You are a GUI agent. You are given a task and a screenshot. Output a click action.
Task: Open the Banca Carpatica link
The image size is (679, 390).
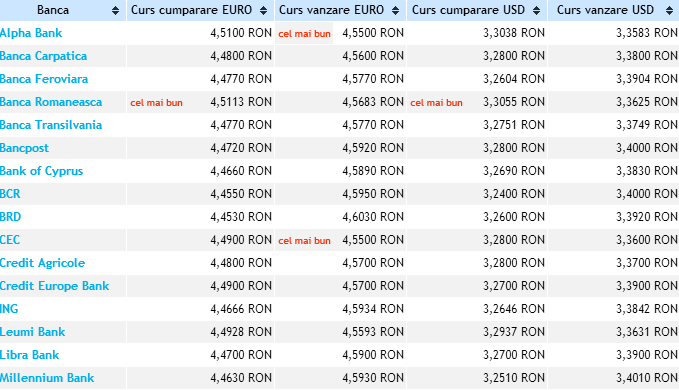pyautogui.click(x=43, y=56)
